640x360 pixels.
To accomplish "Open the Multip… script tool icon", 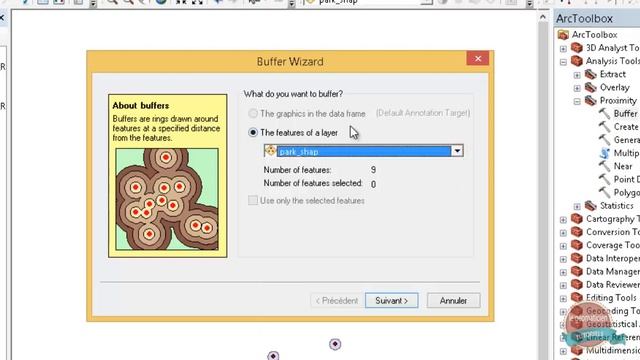I will click(x=604, y=153).
